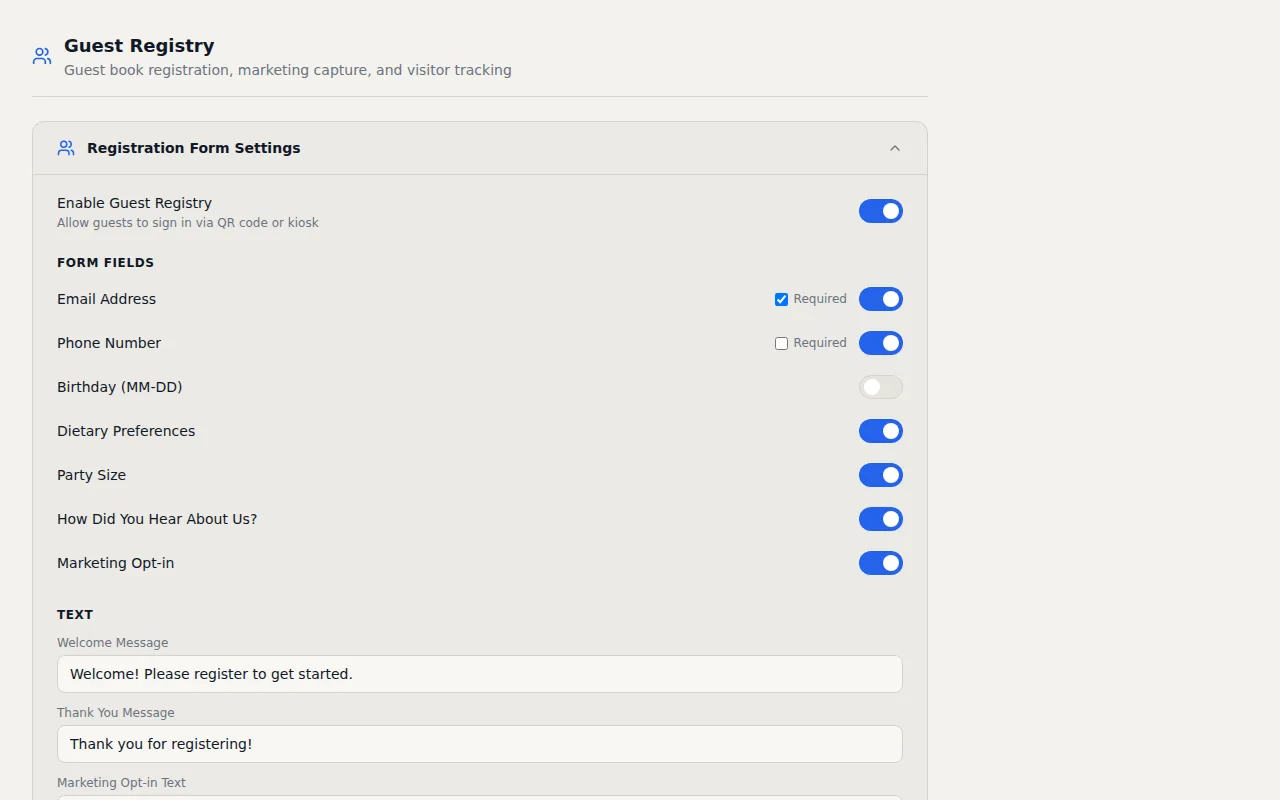Uncheck Required for Email Address
This screenshot has width=1280, height=800.
point(781,299)
